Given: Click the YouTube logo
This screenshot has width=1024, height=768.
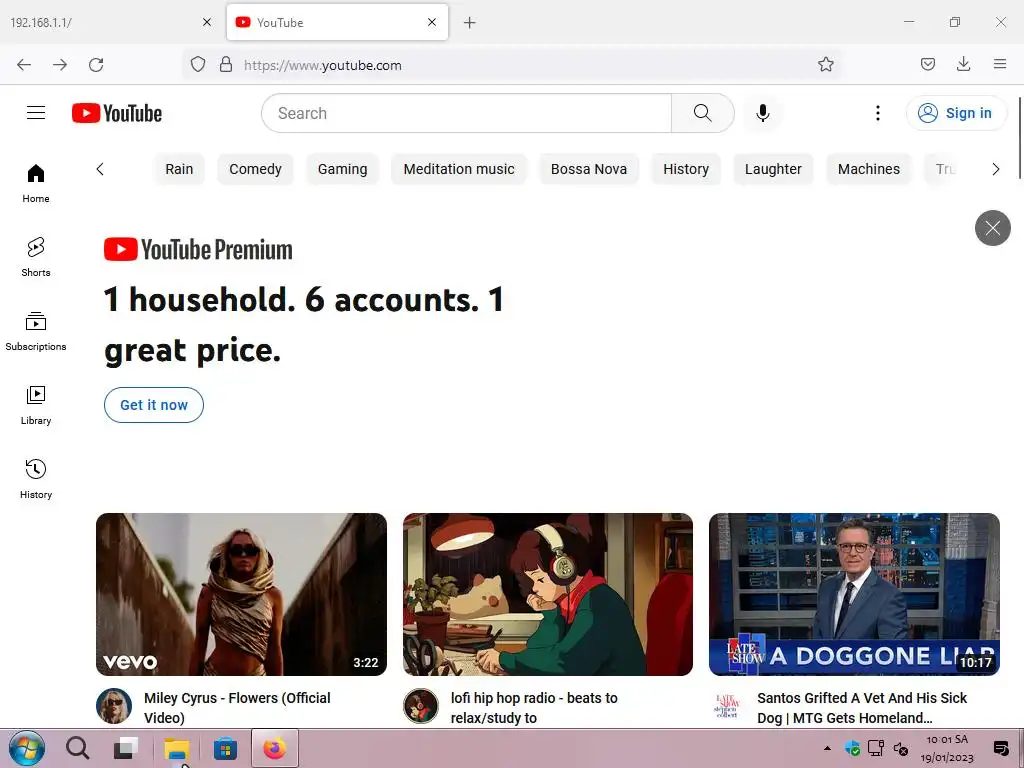Looking at the screenshot, I should coord(117,113).
